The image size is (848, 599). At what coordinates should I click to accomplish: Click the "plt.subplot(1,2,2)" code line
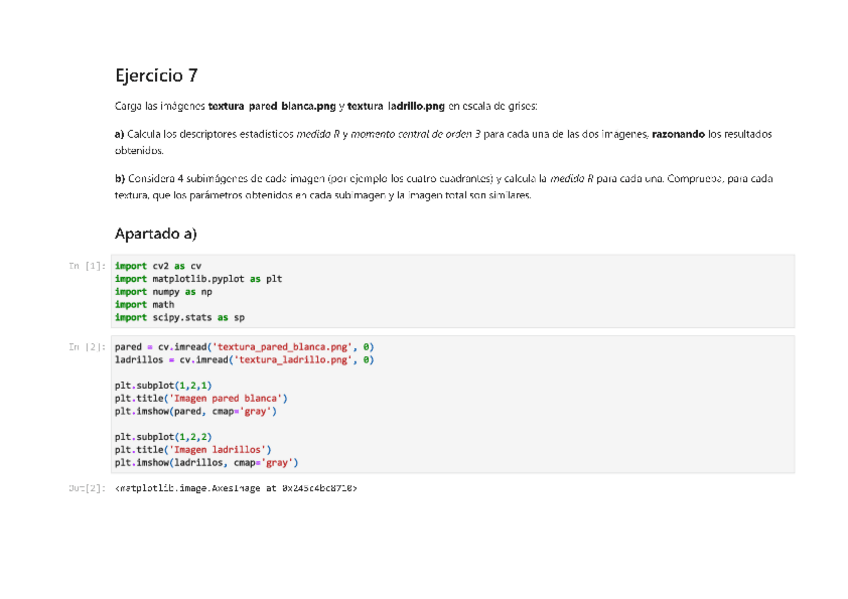tap(163, 437)
